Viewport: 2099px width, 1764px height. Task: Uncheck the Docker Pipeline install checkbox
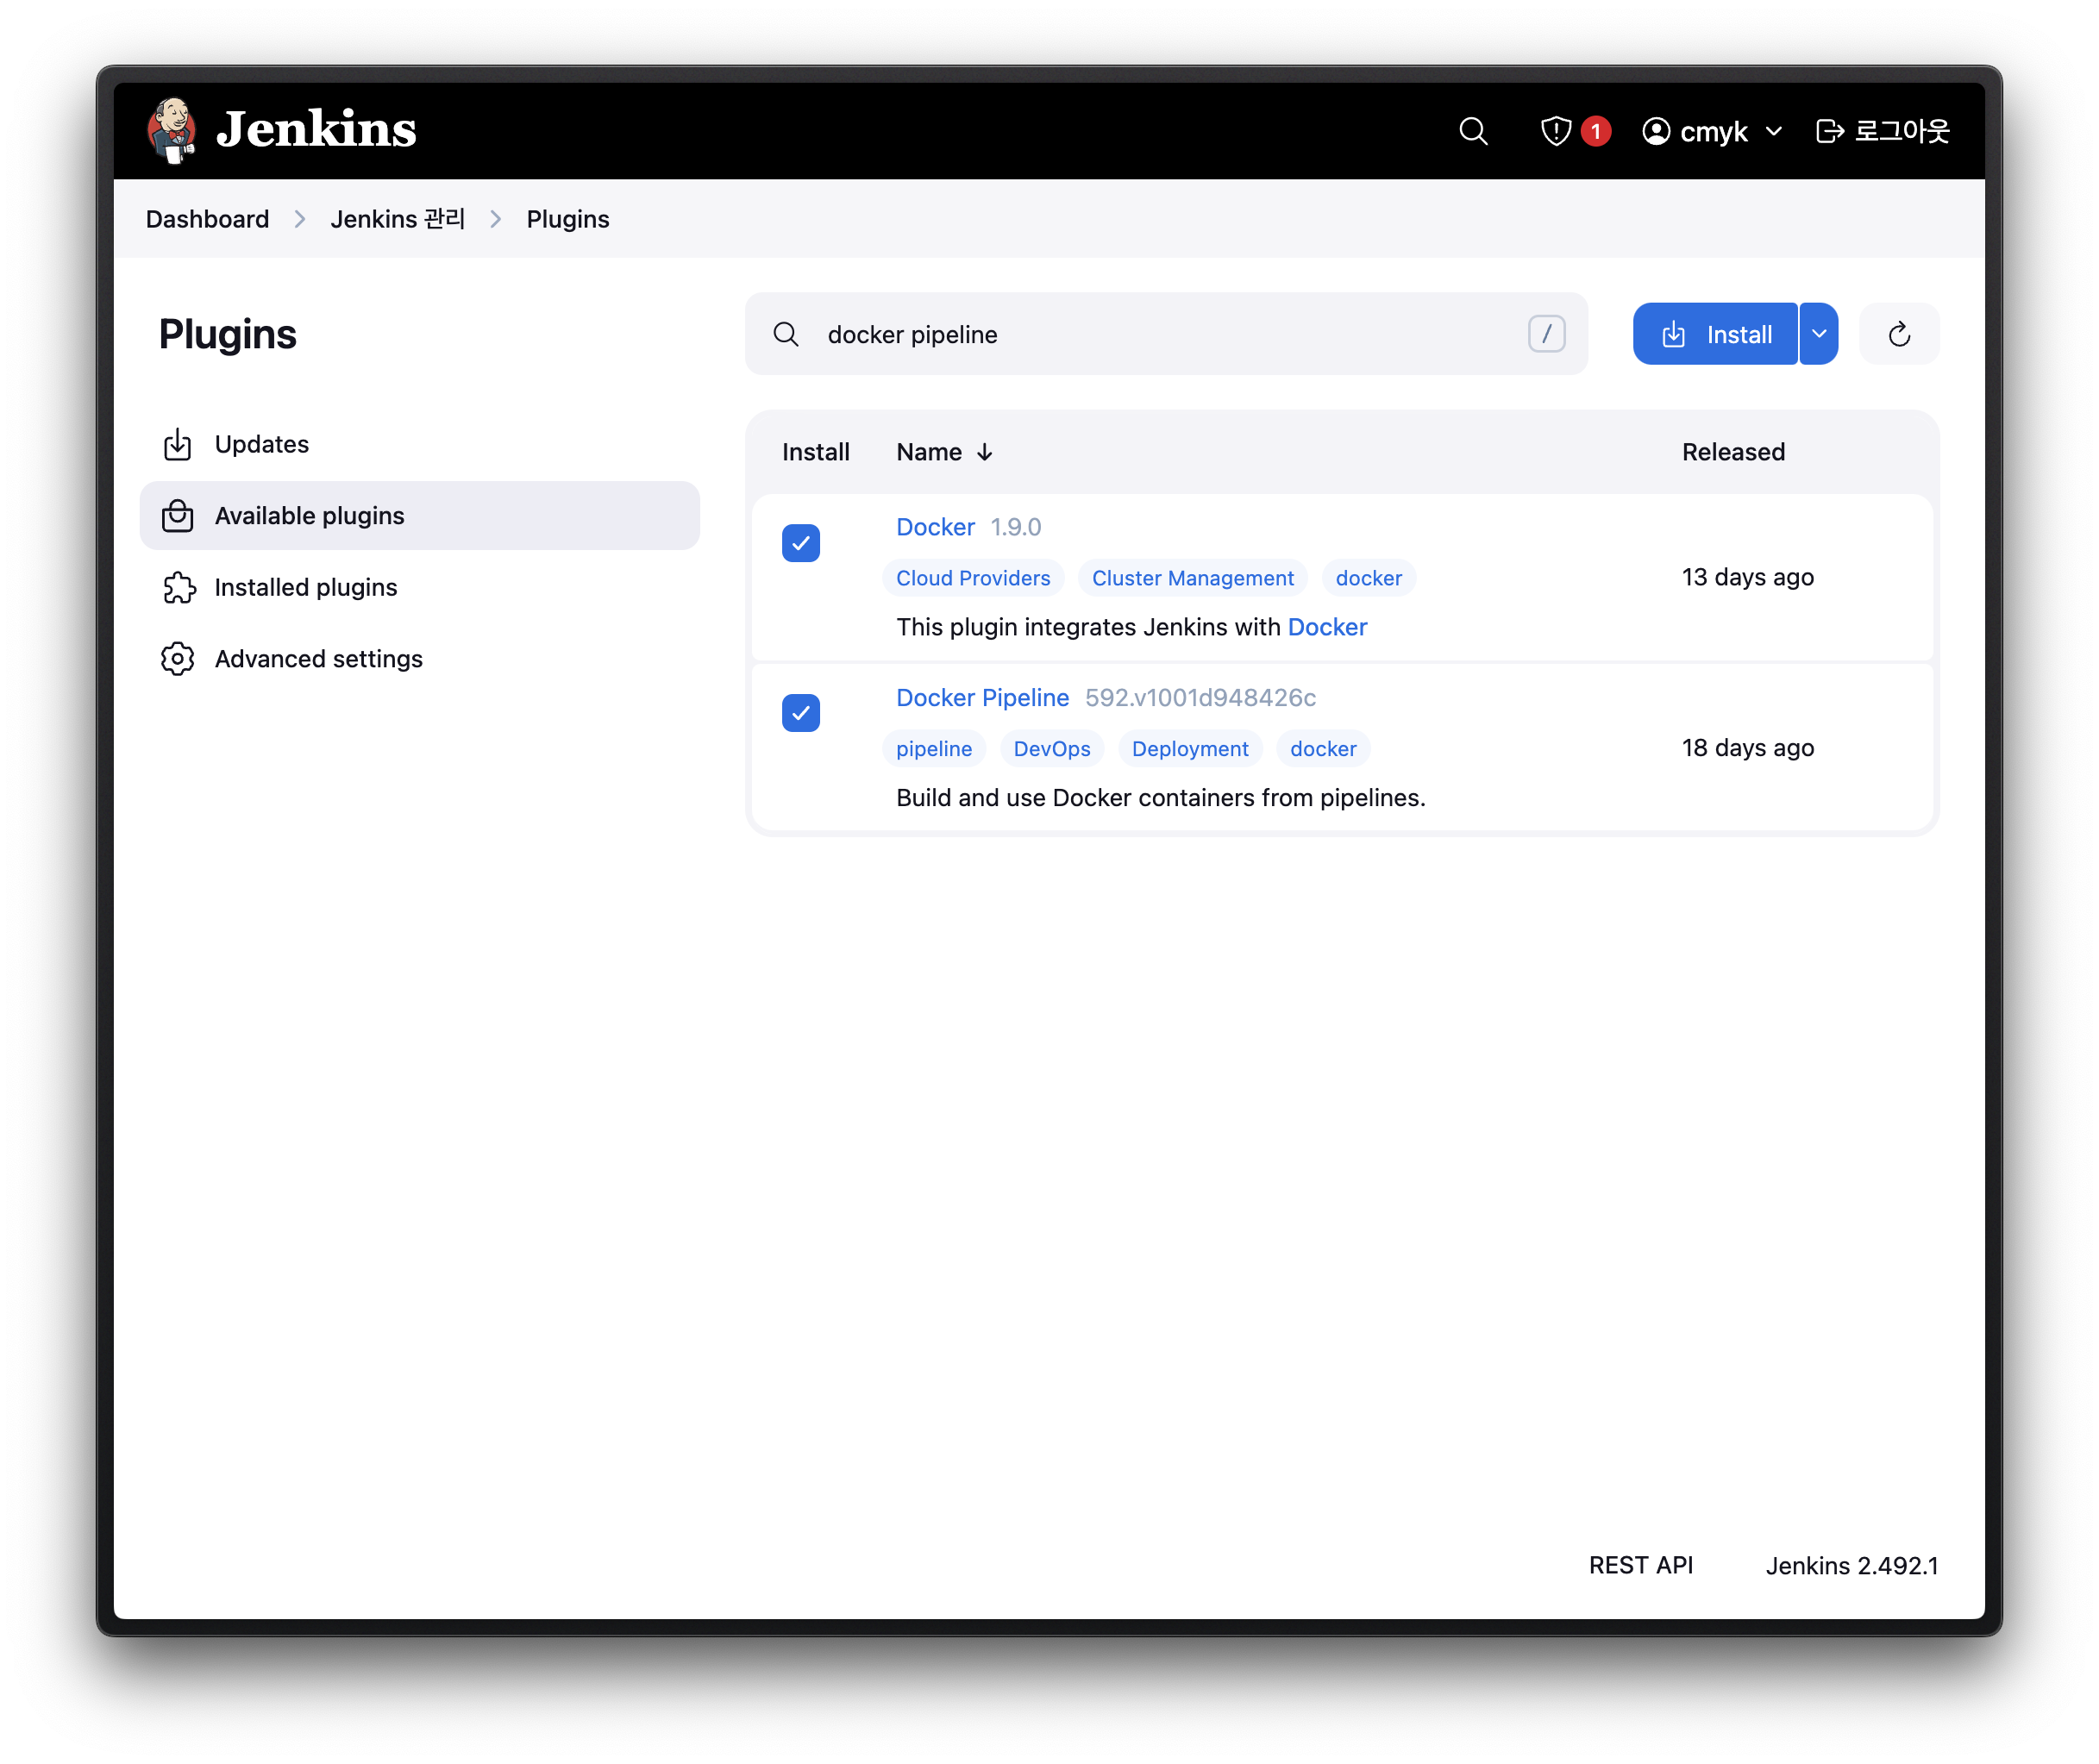point(801,713)
